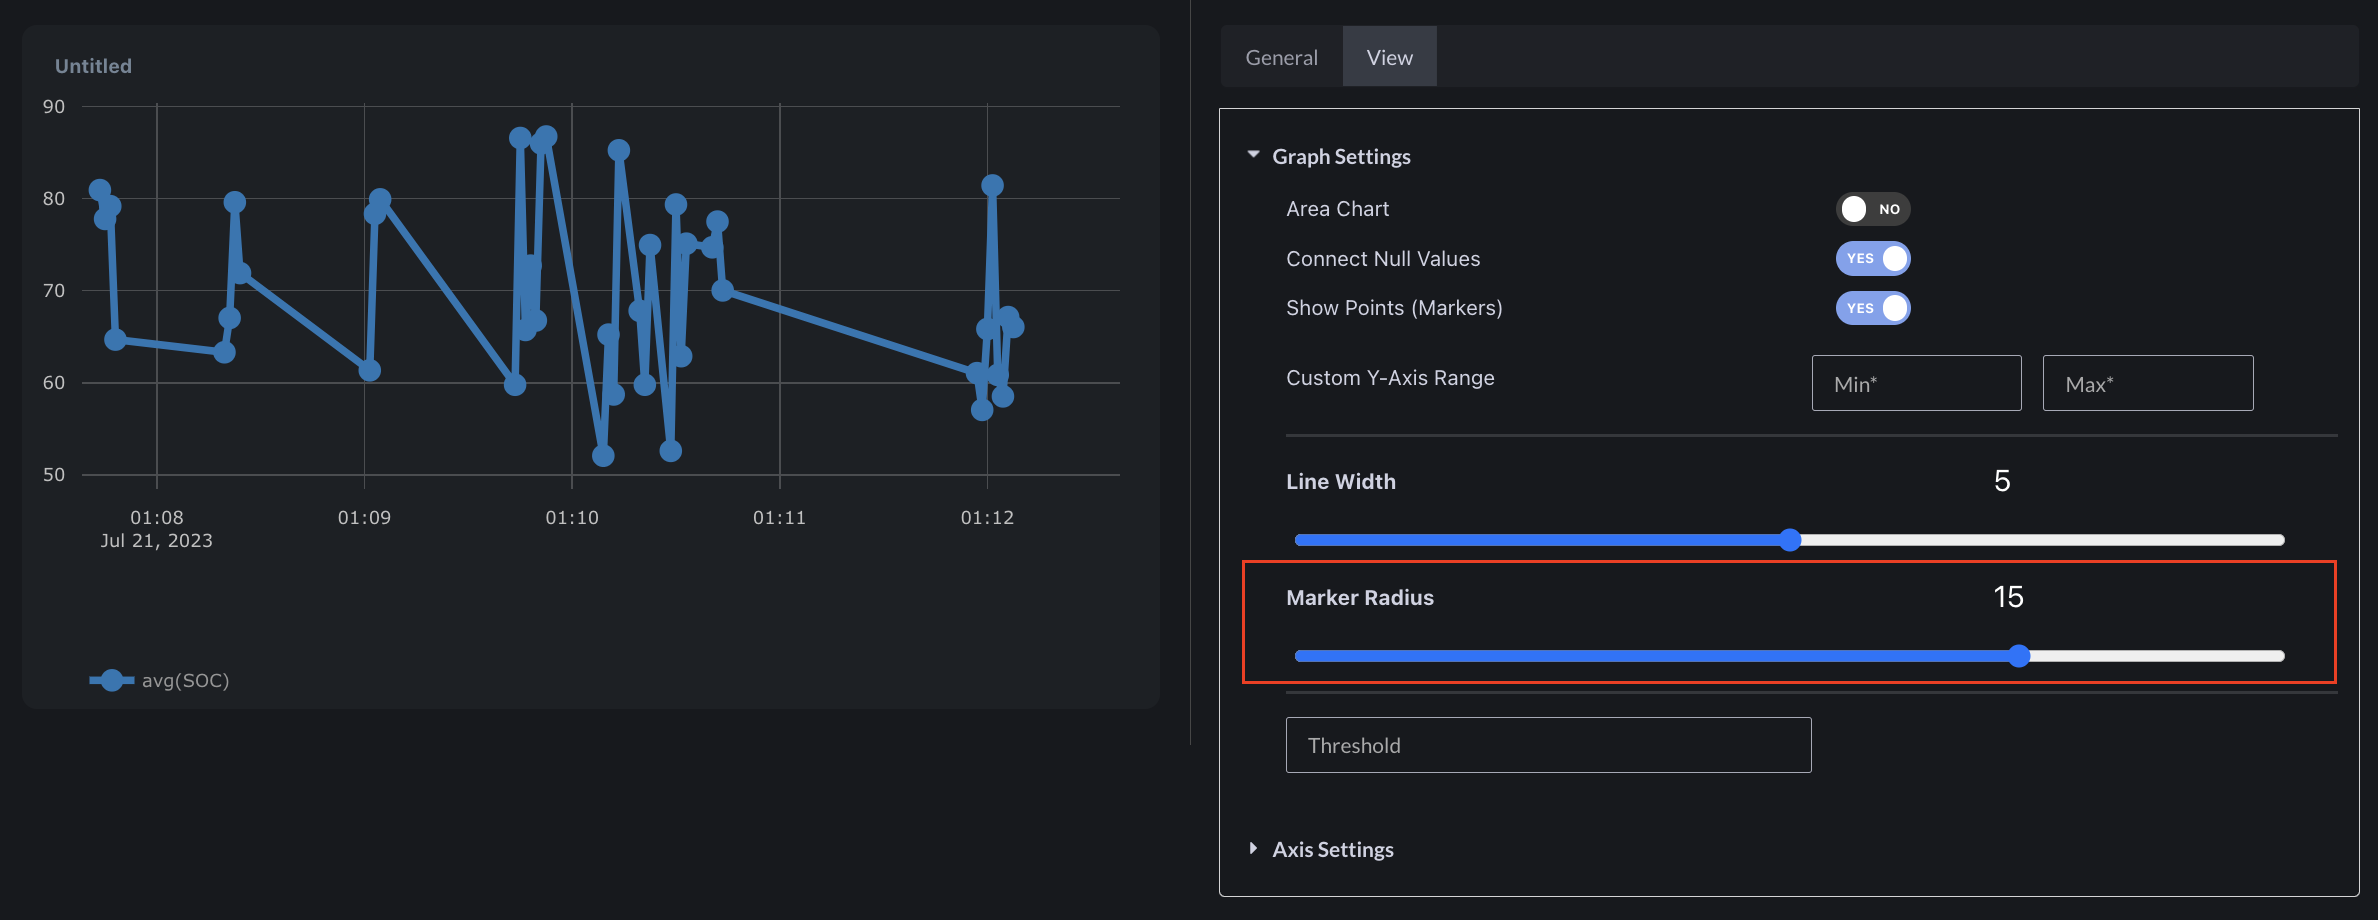The width and height of the screenshot is (2378, 920).
Task: Click the Marker Radius value 15
Action: pyautogui.click(x=2008, y=597)
